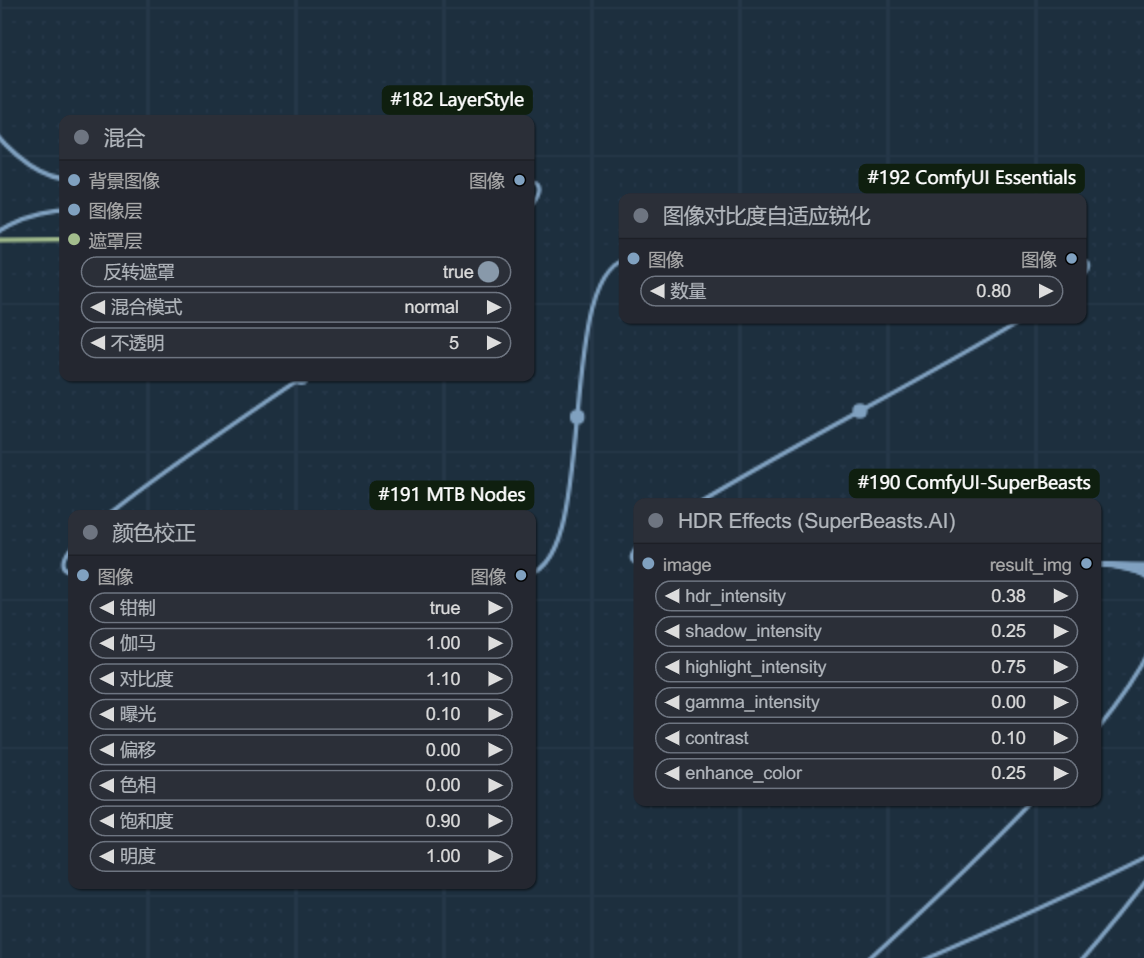Viewport: 1144px width, 958px height.
Task: Decrease 偏移 with left arrow
Action: pyautogui.click(x=107, y=749)
